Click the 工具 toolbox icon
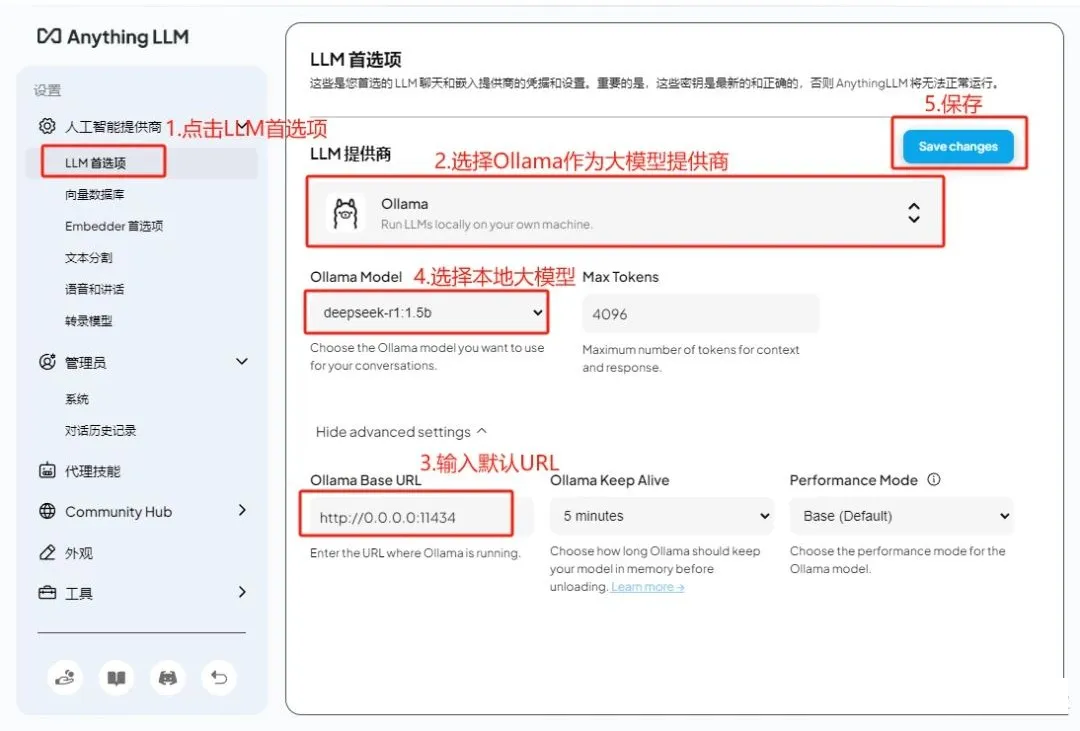Image resolution: width=1080 pixels, height=731 pixels. [47, 593]
